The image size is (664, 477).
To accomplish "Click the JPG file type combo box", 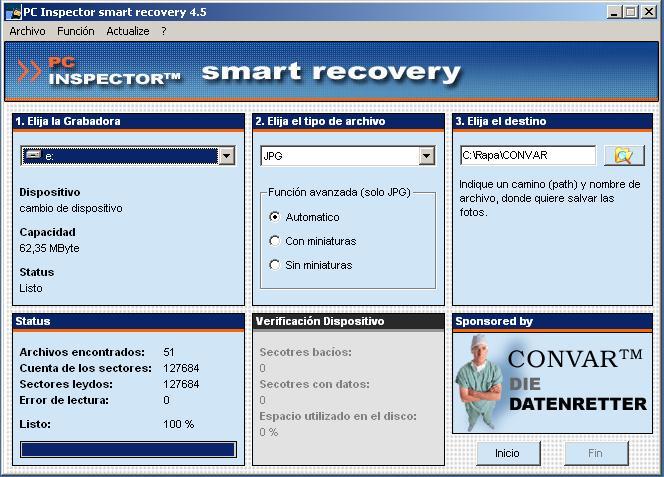I will [348, 156].
